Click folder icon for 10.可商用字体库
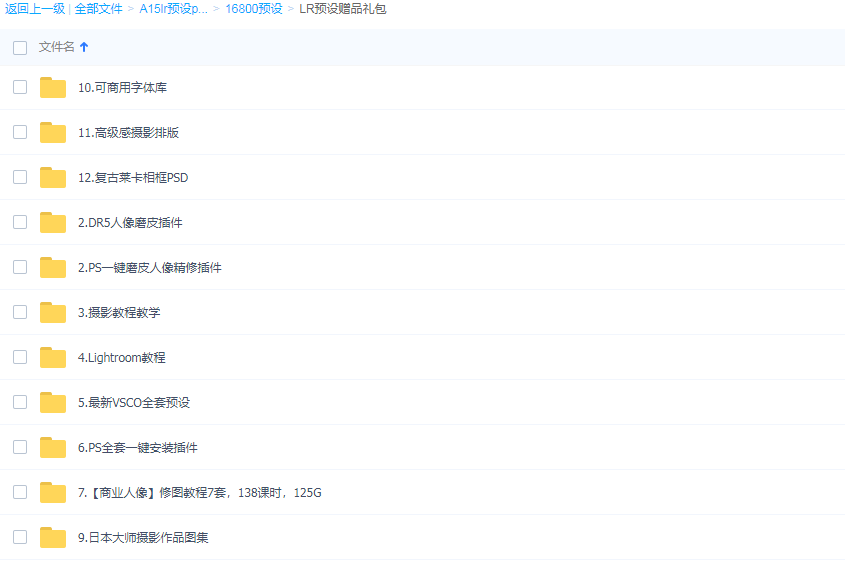This screenshot has height=561, width=845. coord(53,87)
